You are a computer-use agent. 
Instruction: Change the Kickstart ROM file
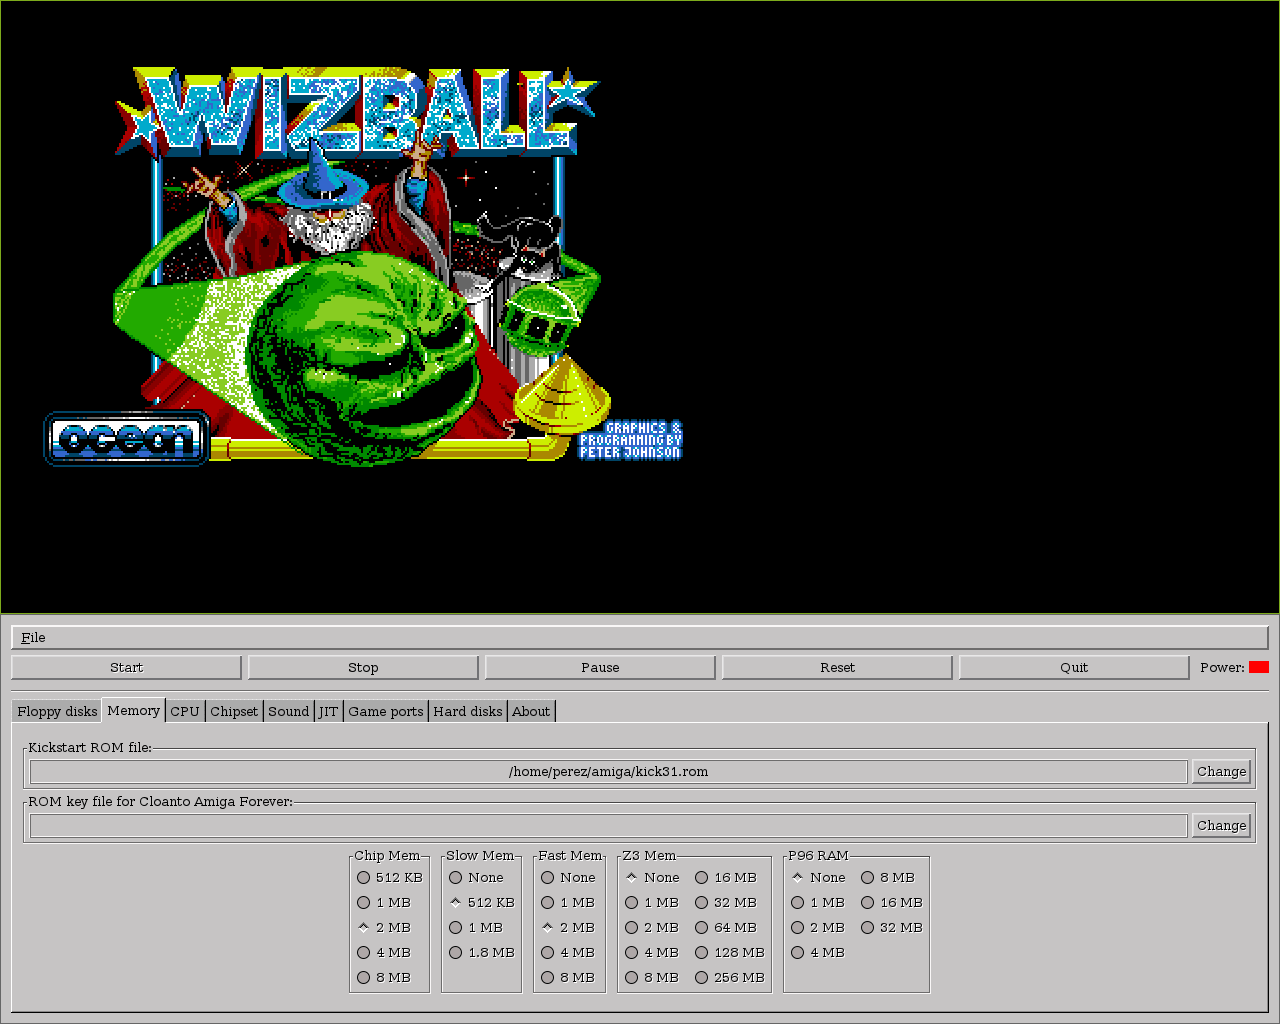coord(1221,771)
